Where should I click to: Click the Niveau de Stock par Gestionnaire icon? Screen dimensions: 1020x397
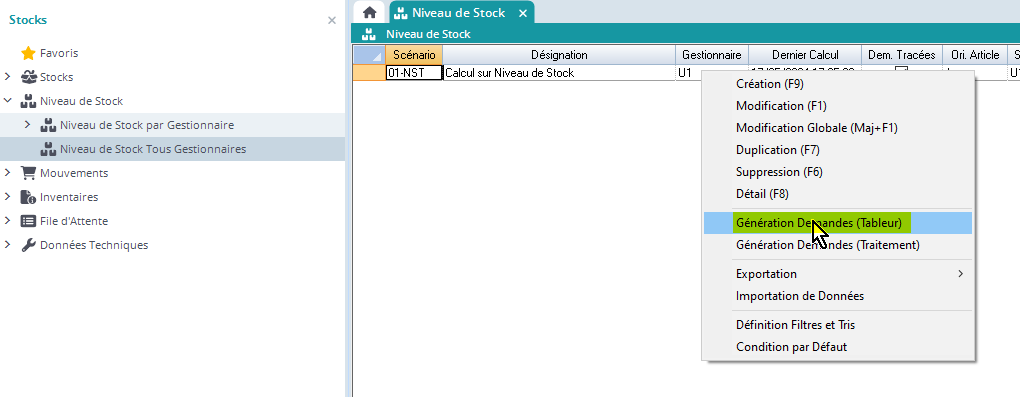click(x=48, y=125)
